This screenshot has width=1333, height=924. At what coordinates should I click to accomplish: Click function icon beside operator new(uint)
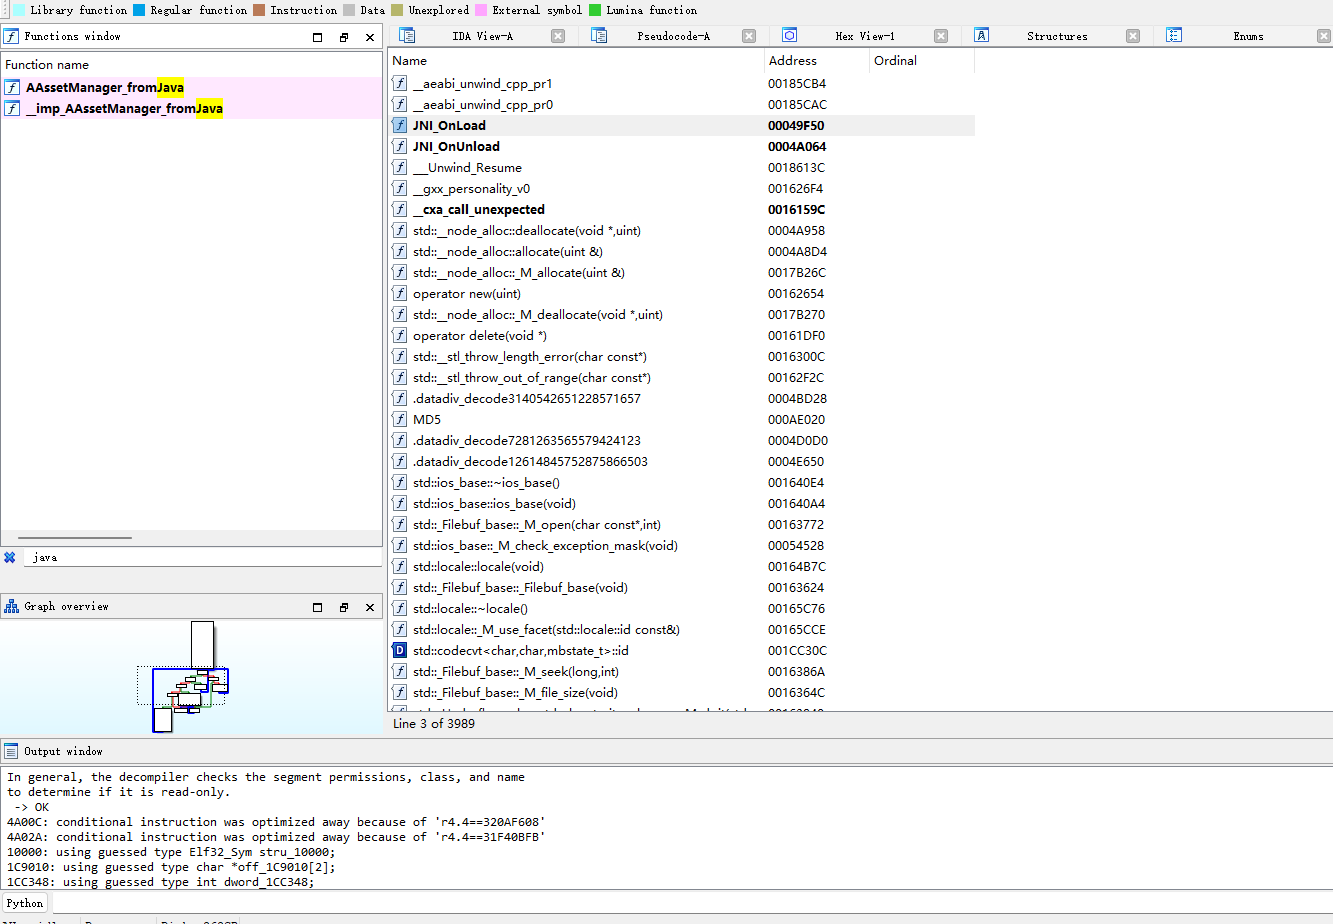tap(399, 293)
